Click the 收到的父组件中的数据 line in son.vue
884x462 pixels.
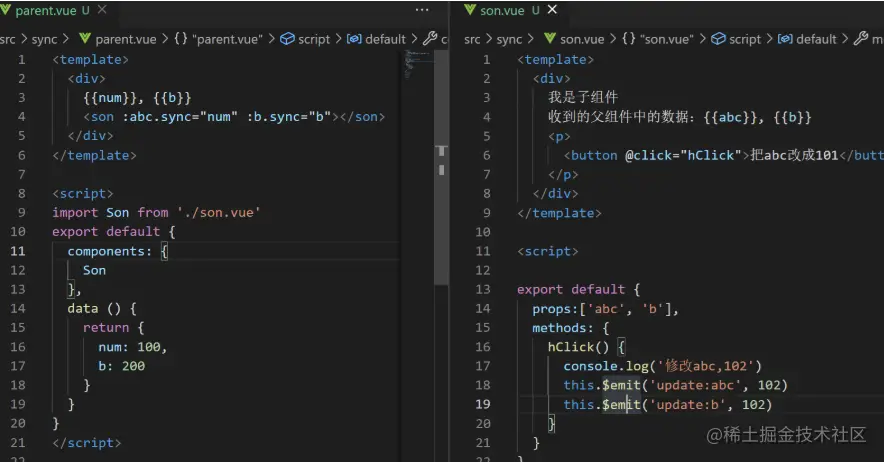[x=679, y=117]
